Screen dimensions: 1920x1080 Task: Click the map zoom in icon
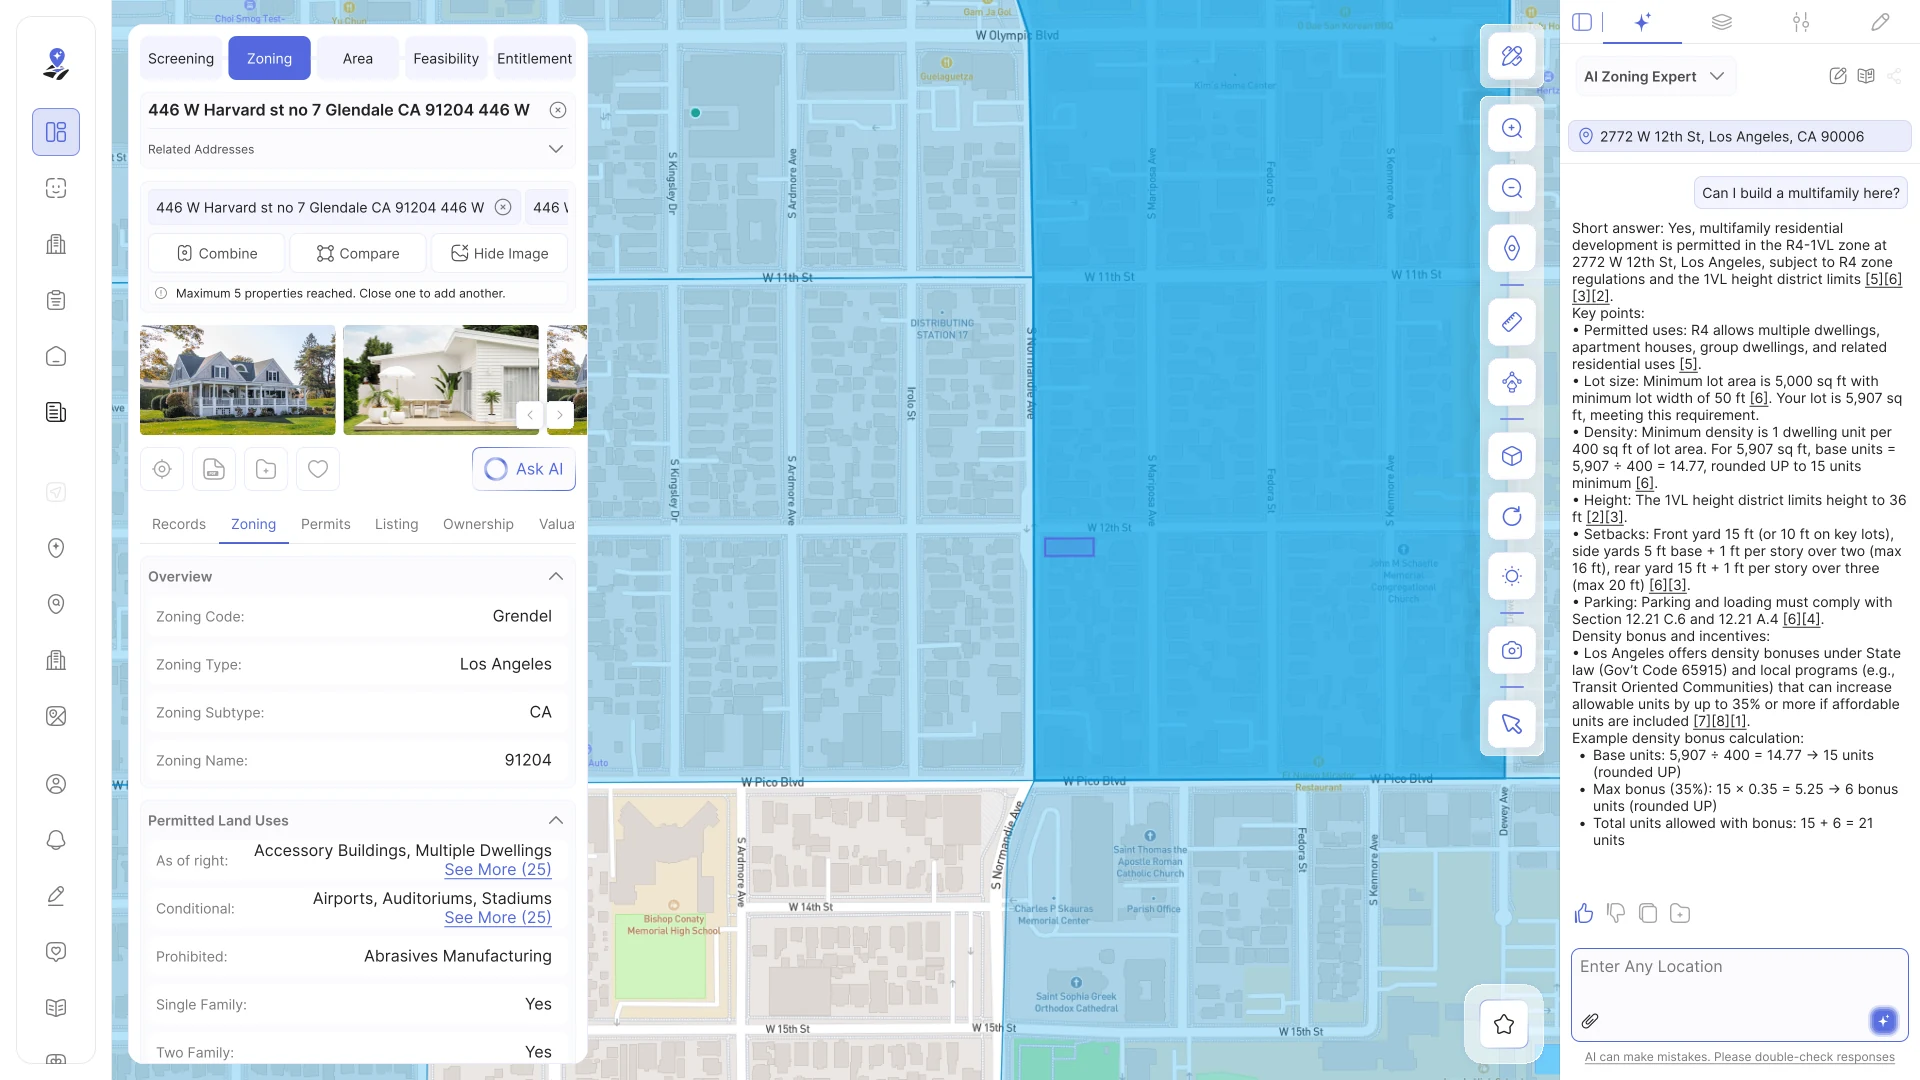point(1512,128)
